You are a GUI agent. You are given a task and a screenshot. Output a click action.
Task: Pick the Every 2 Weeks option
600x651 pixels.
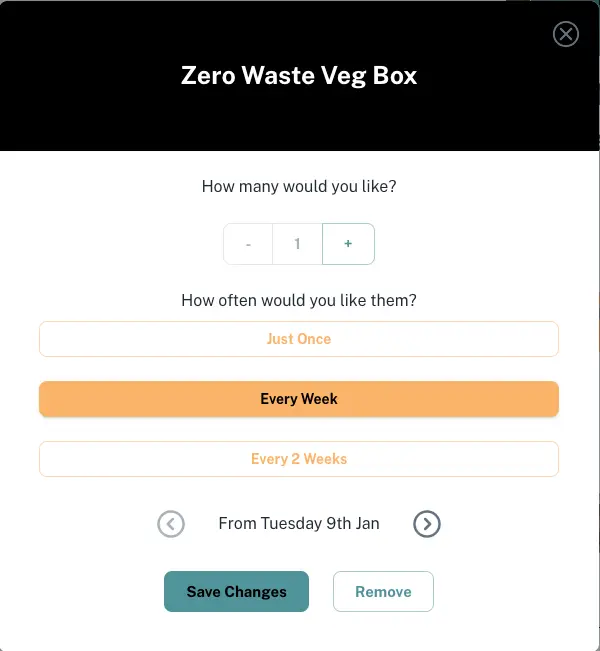[x=299, y=459]
